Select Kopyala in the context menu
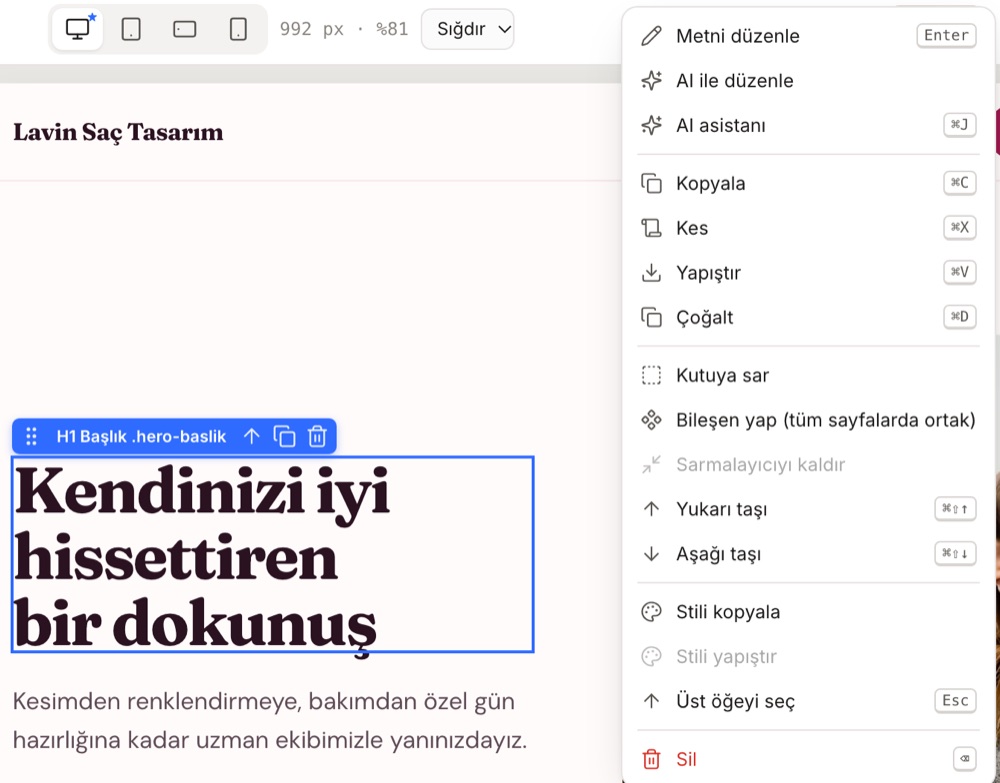 click(808, 183)
